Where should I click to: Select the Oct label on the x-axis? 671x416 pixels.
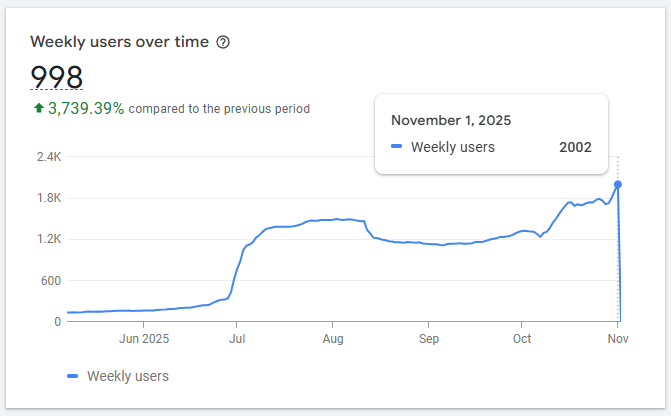521,338
